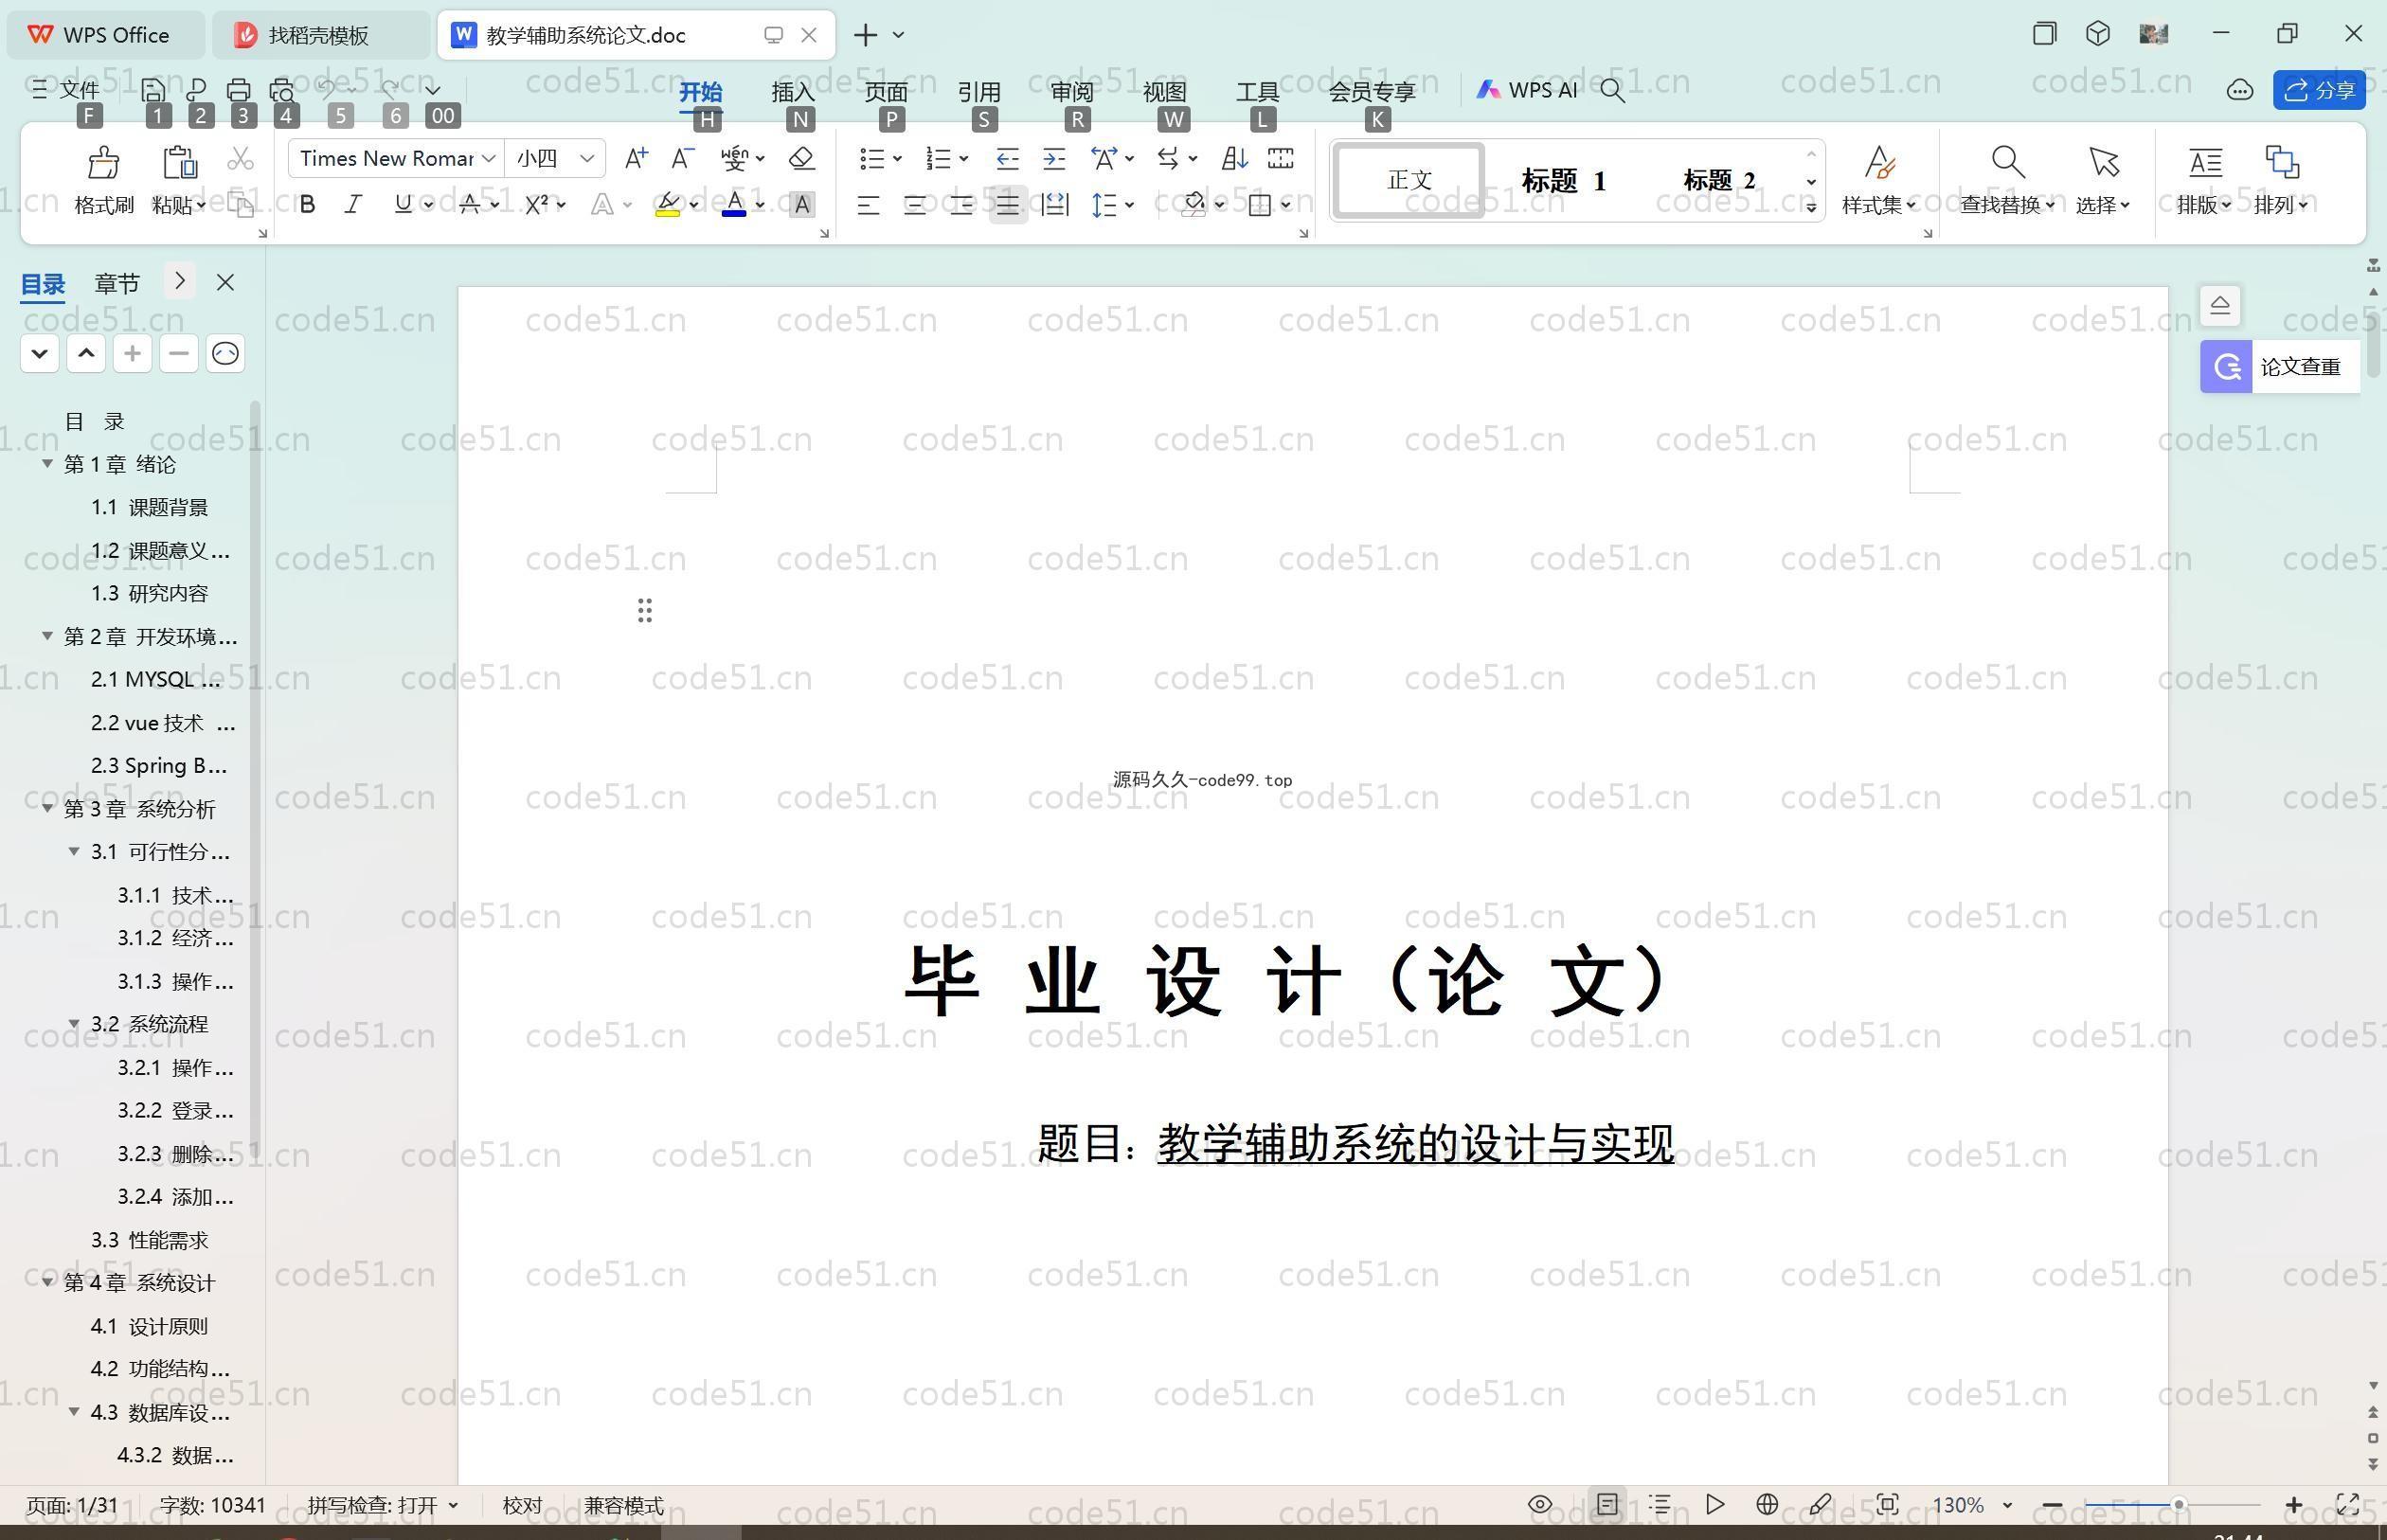Collapse the 第1章 绪论 outline node

[x=47, y=464]
